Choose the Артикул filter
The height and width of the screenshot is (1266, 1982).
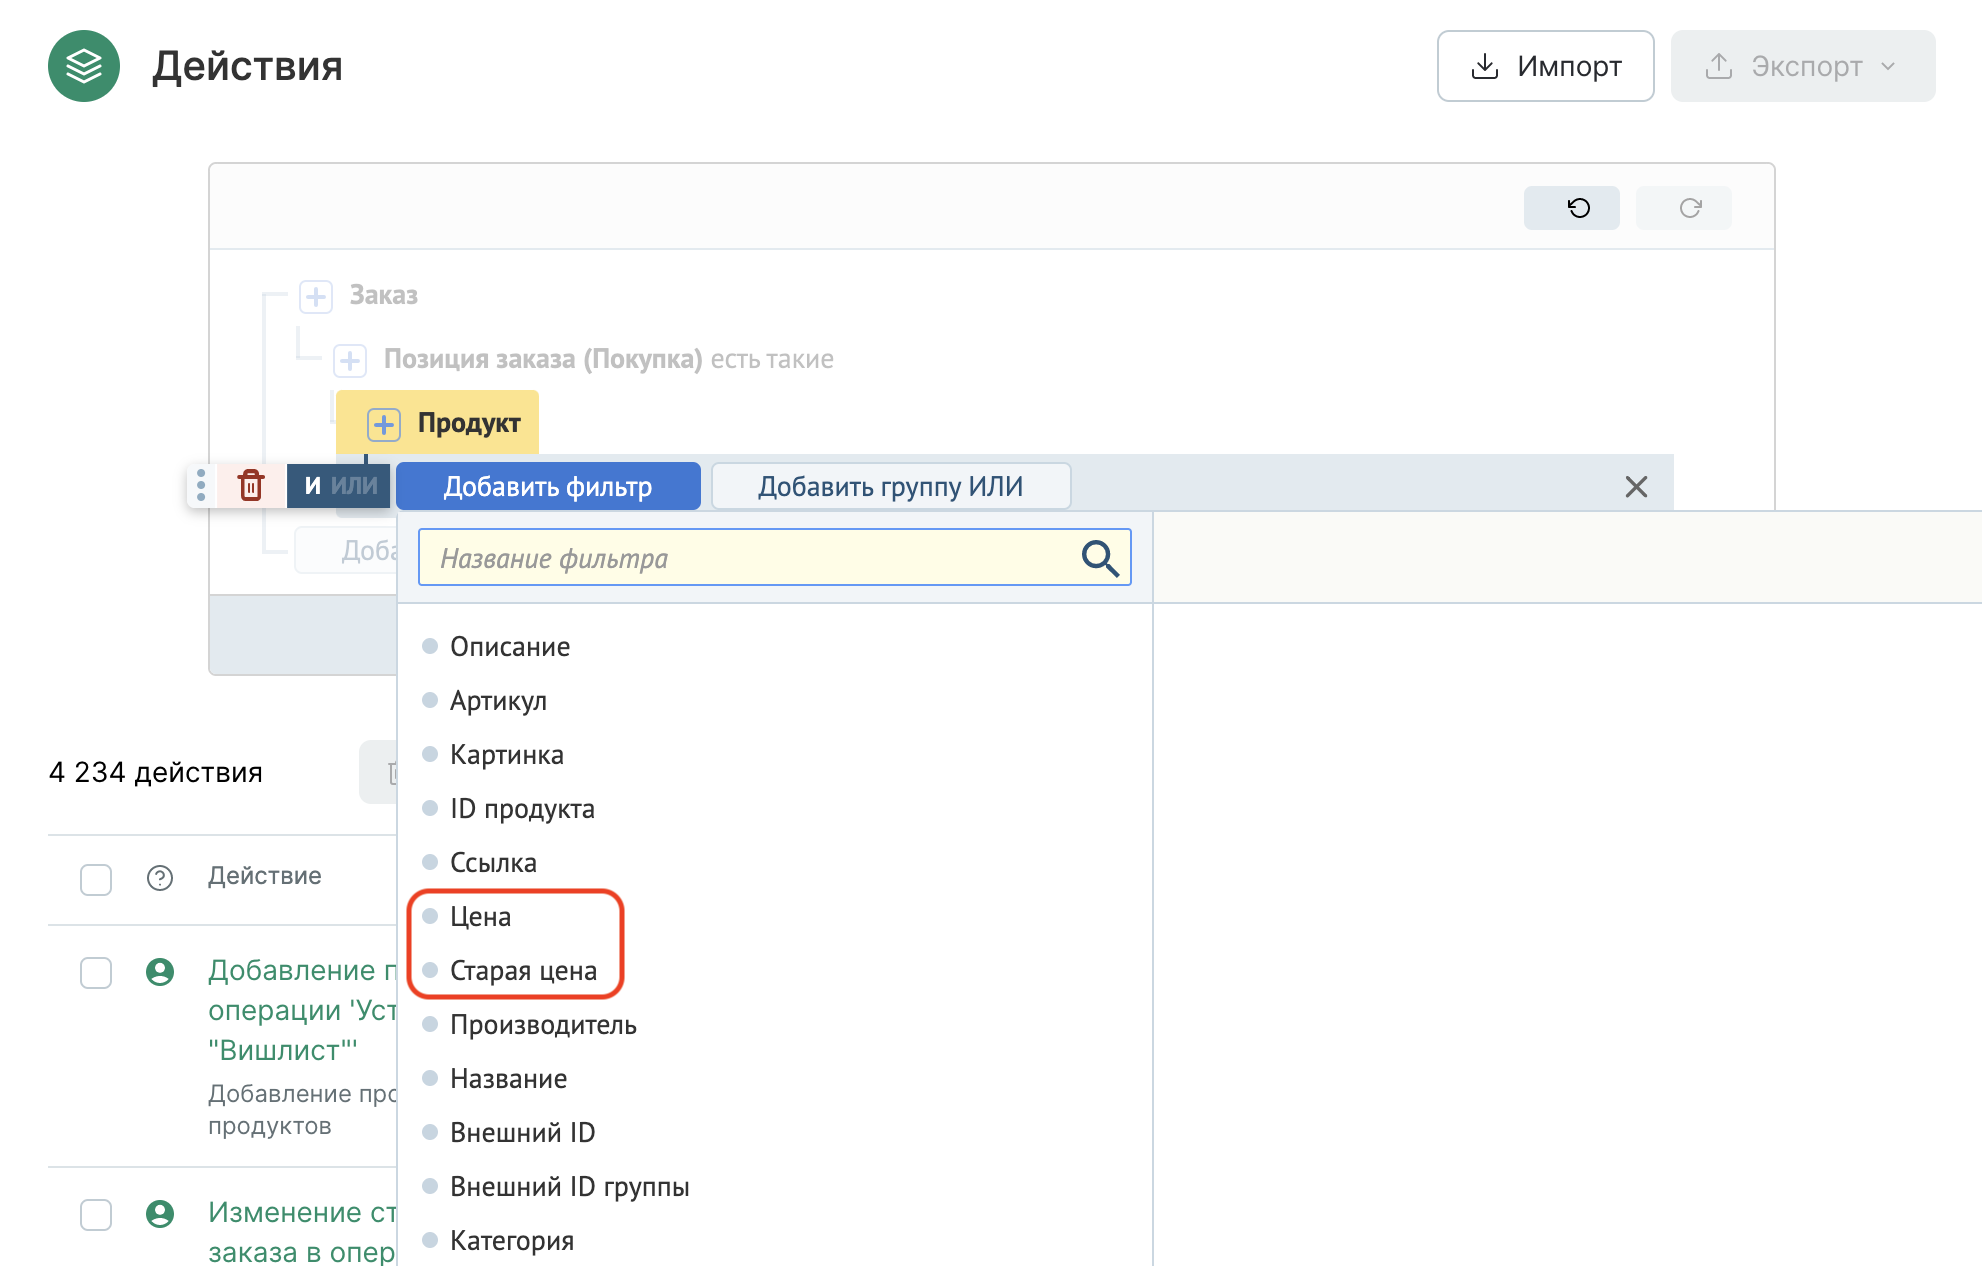pos(498,701)
